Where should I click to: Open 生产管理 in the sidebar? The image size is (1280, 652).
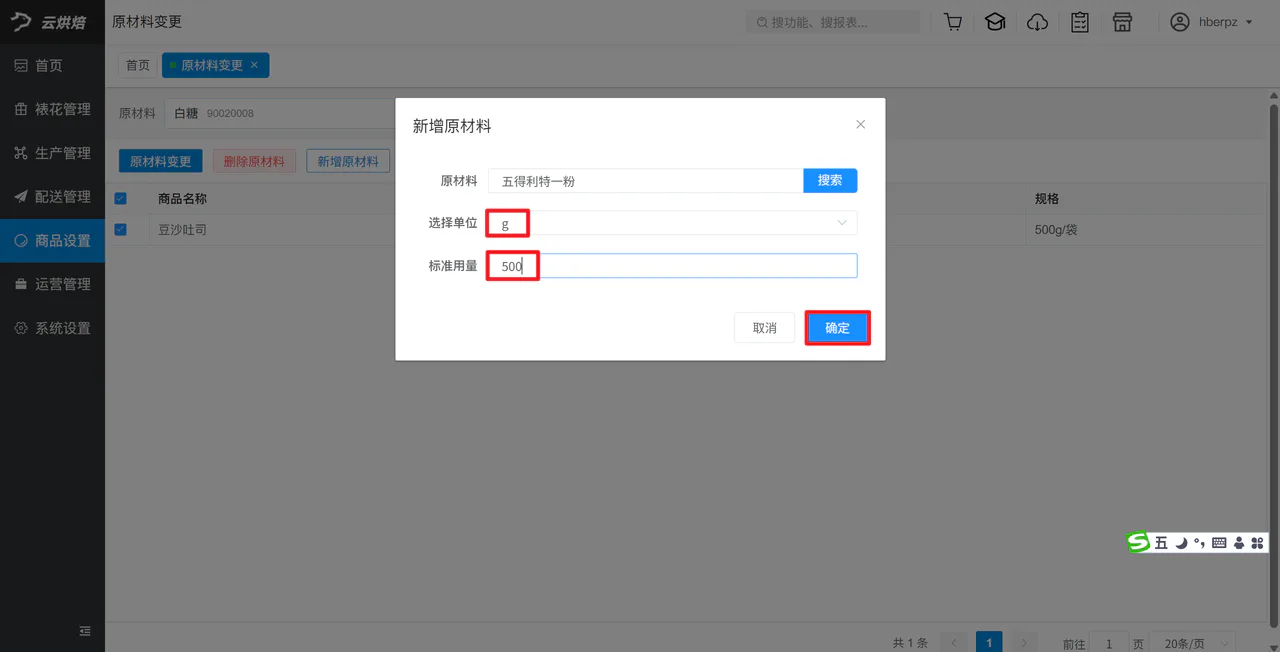coord(52,153)
